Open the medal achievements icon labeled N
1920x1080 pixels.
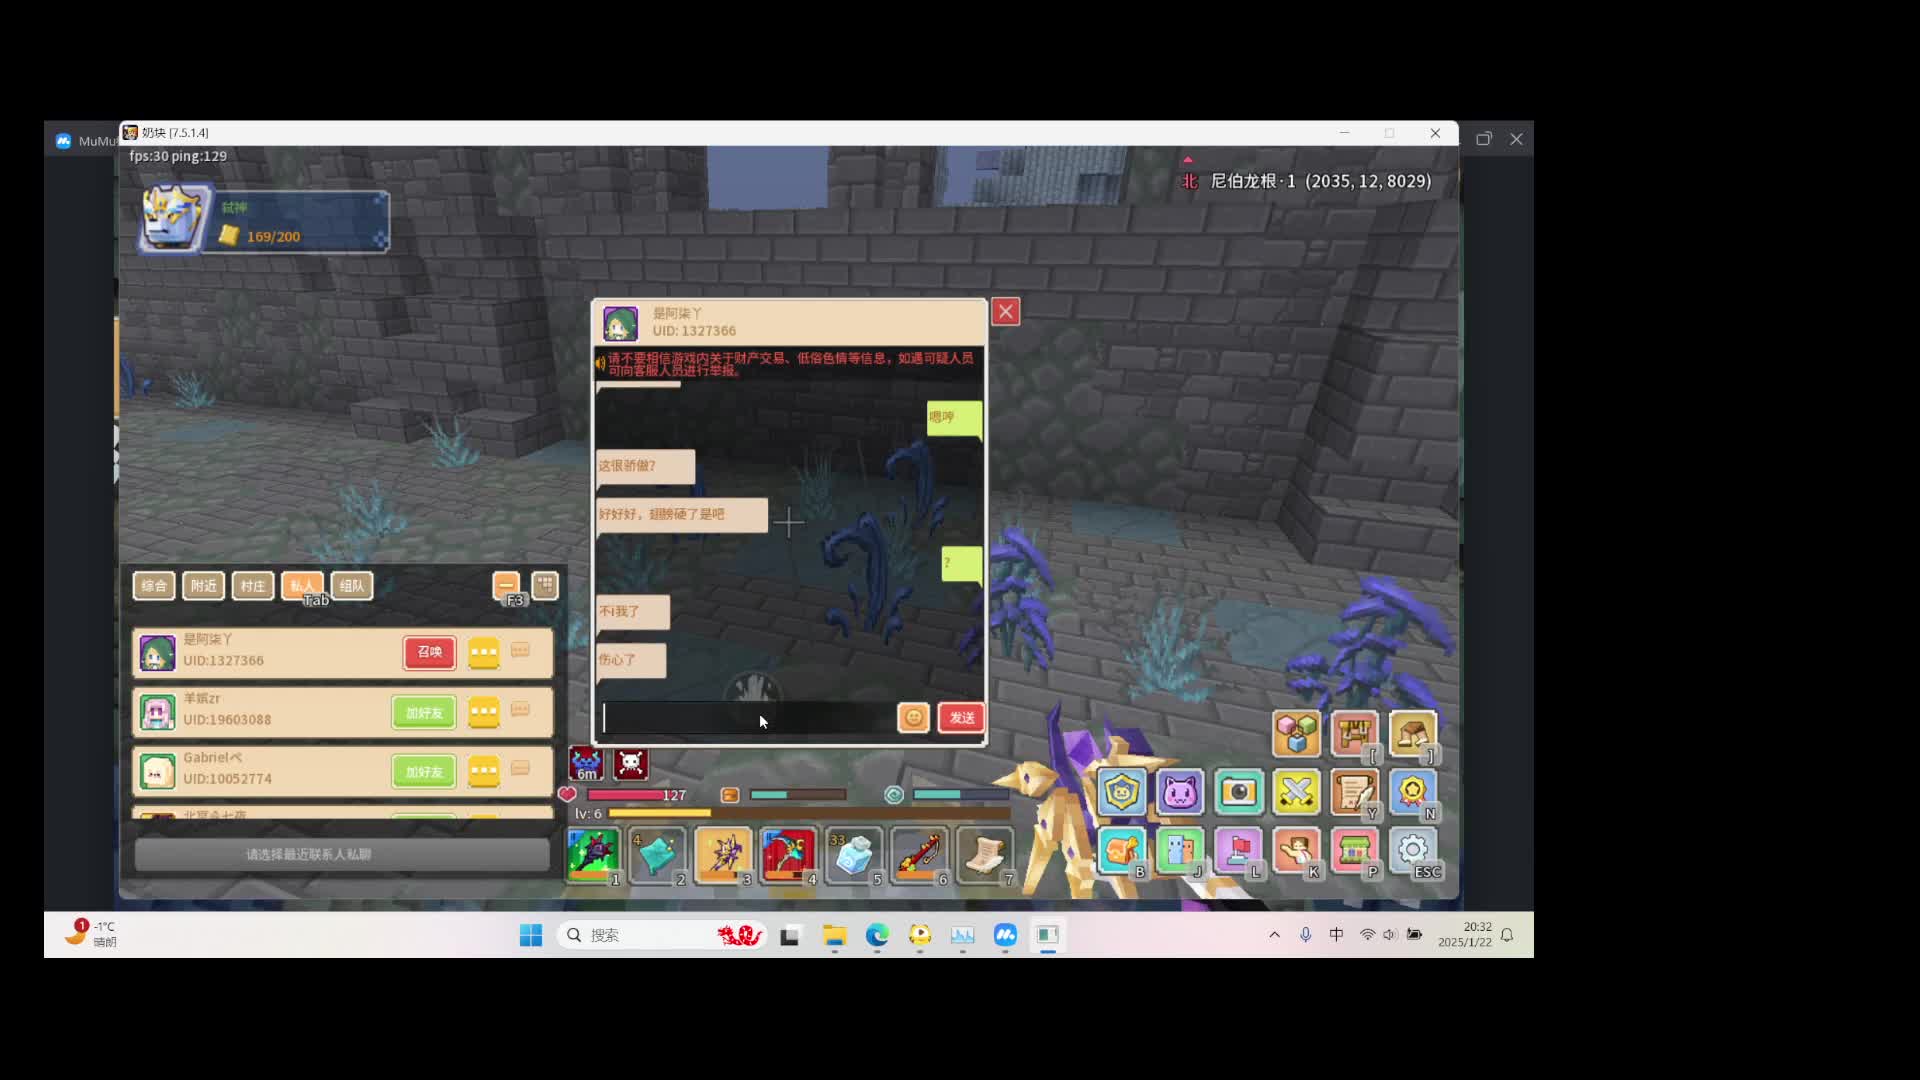[x=1412, y=792]
